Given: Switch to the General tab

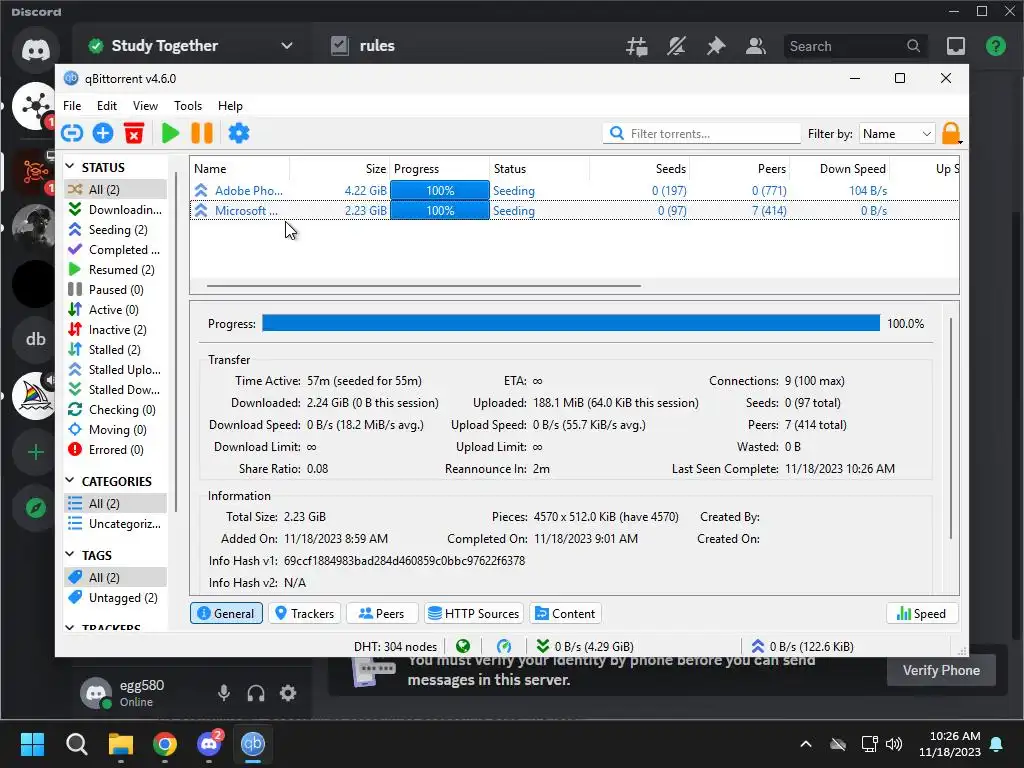Looking at the screenshot, I should tap(226, 613).
